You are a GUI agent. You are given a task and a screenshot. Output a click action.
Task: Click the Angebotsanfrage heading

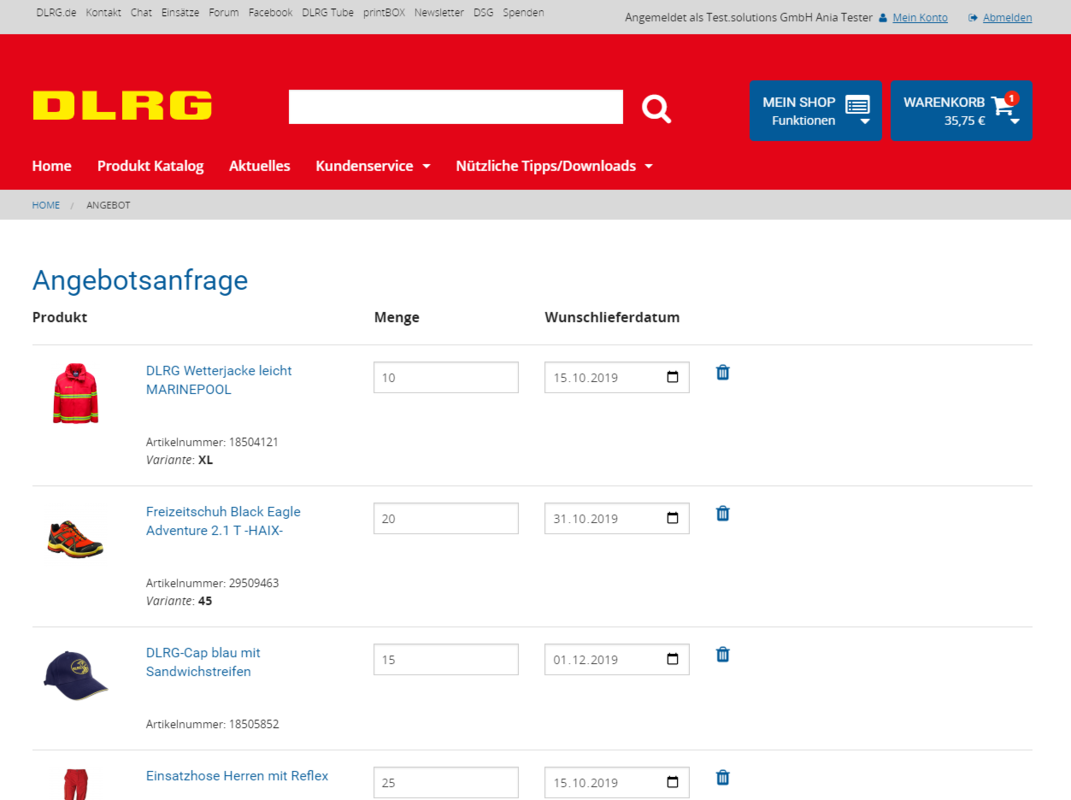(x=140, y=281)
